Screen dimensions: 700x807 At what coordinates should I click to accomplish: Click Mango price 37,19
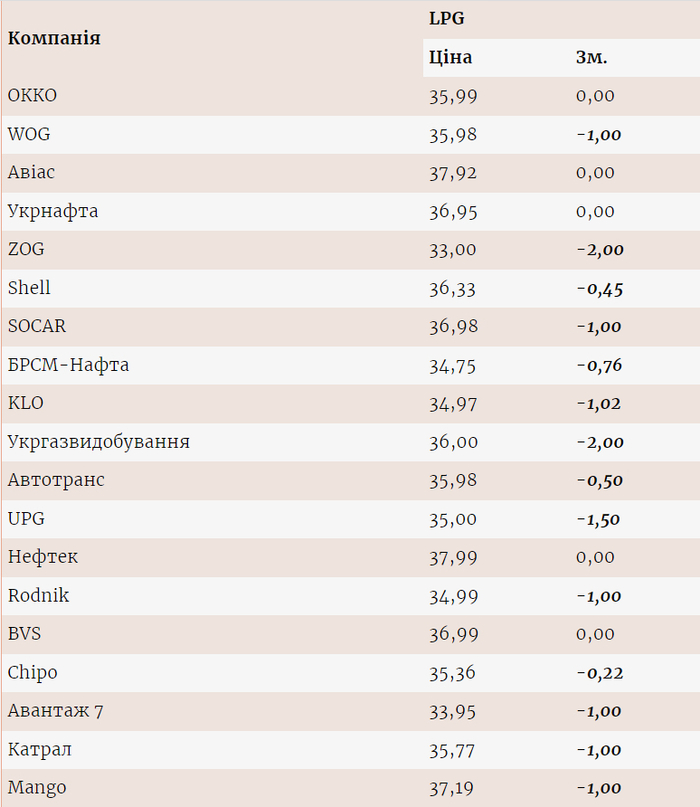[453, 788]
